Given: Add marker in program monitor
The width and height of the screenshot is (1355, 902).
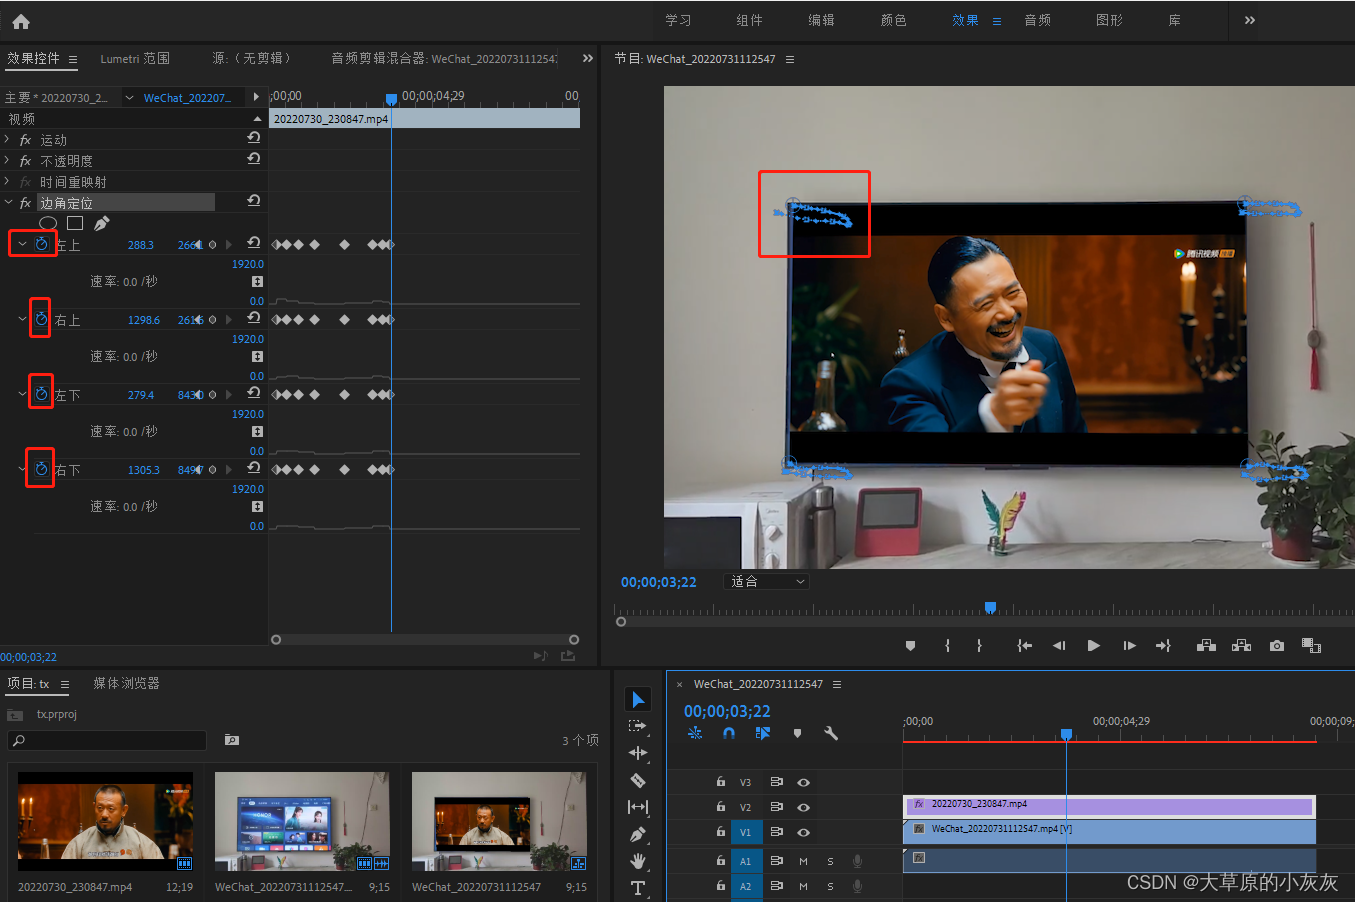Looking at the screenshot, I should click(910, 646).
